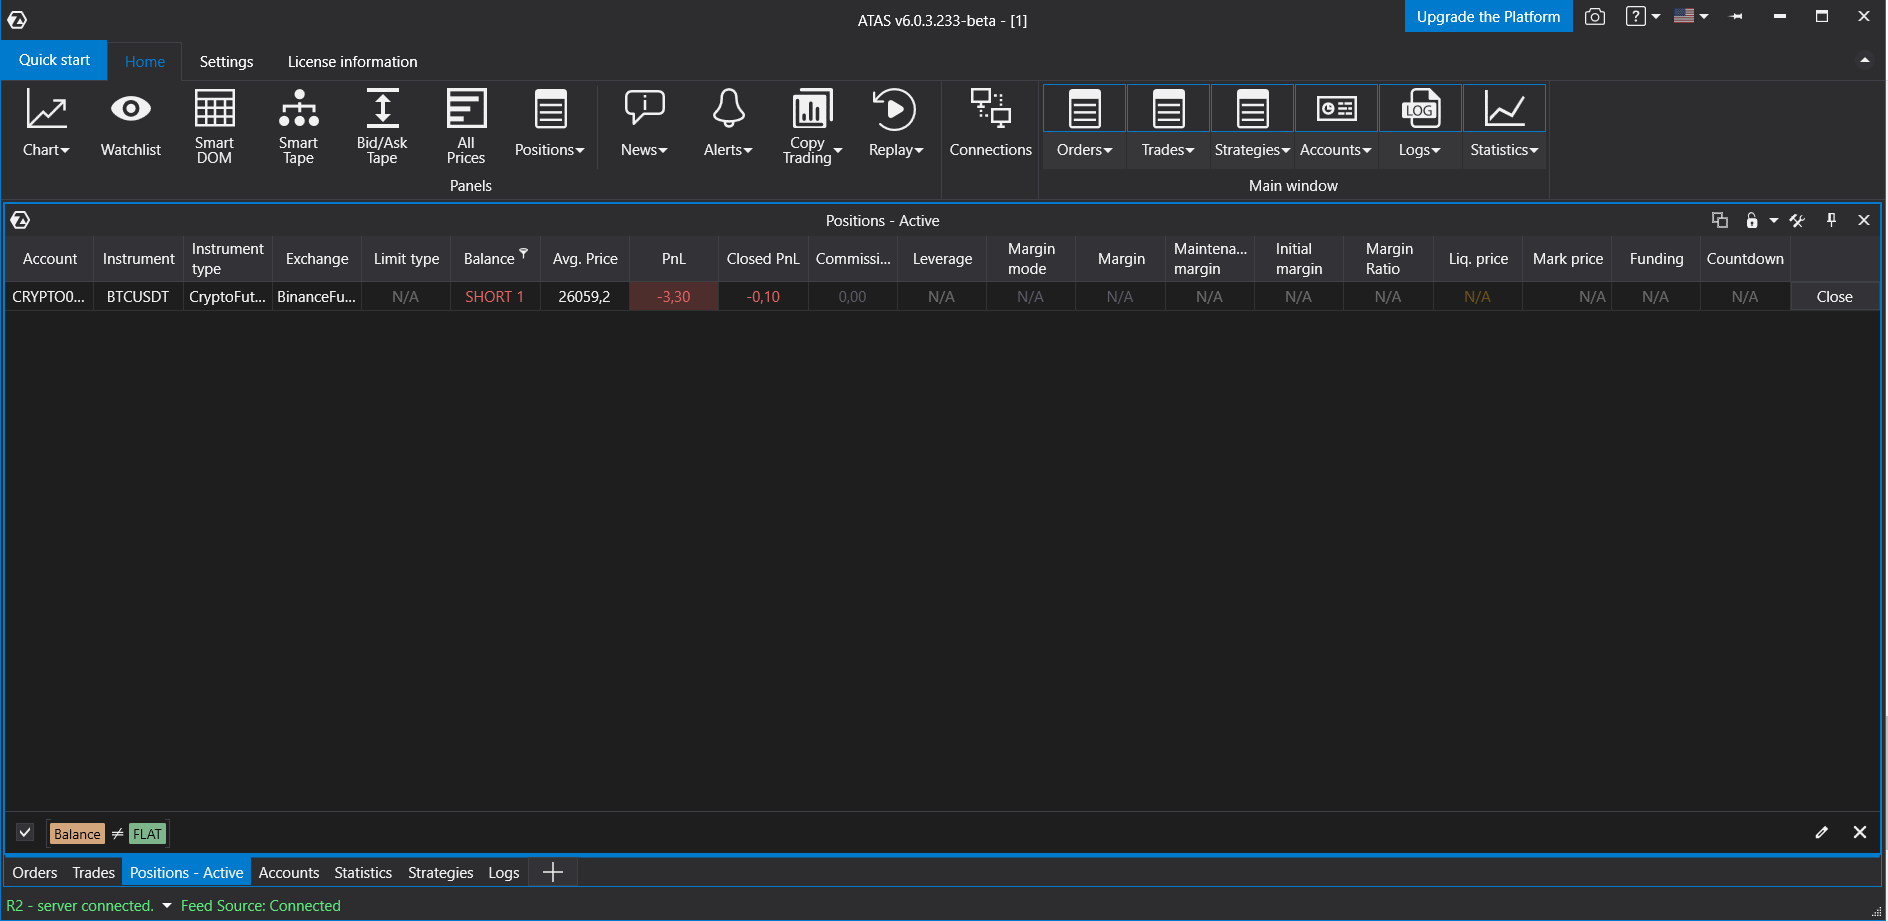Screen dimensions: 1888x921
Task: Click the Upgrade the Platform button
Action: coord(1488,16)
